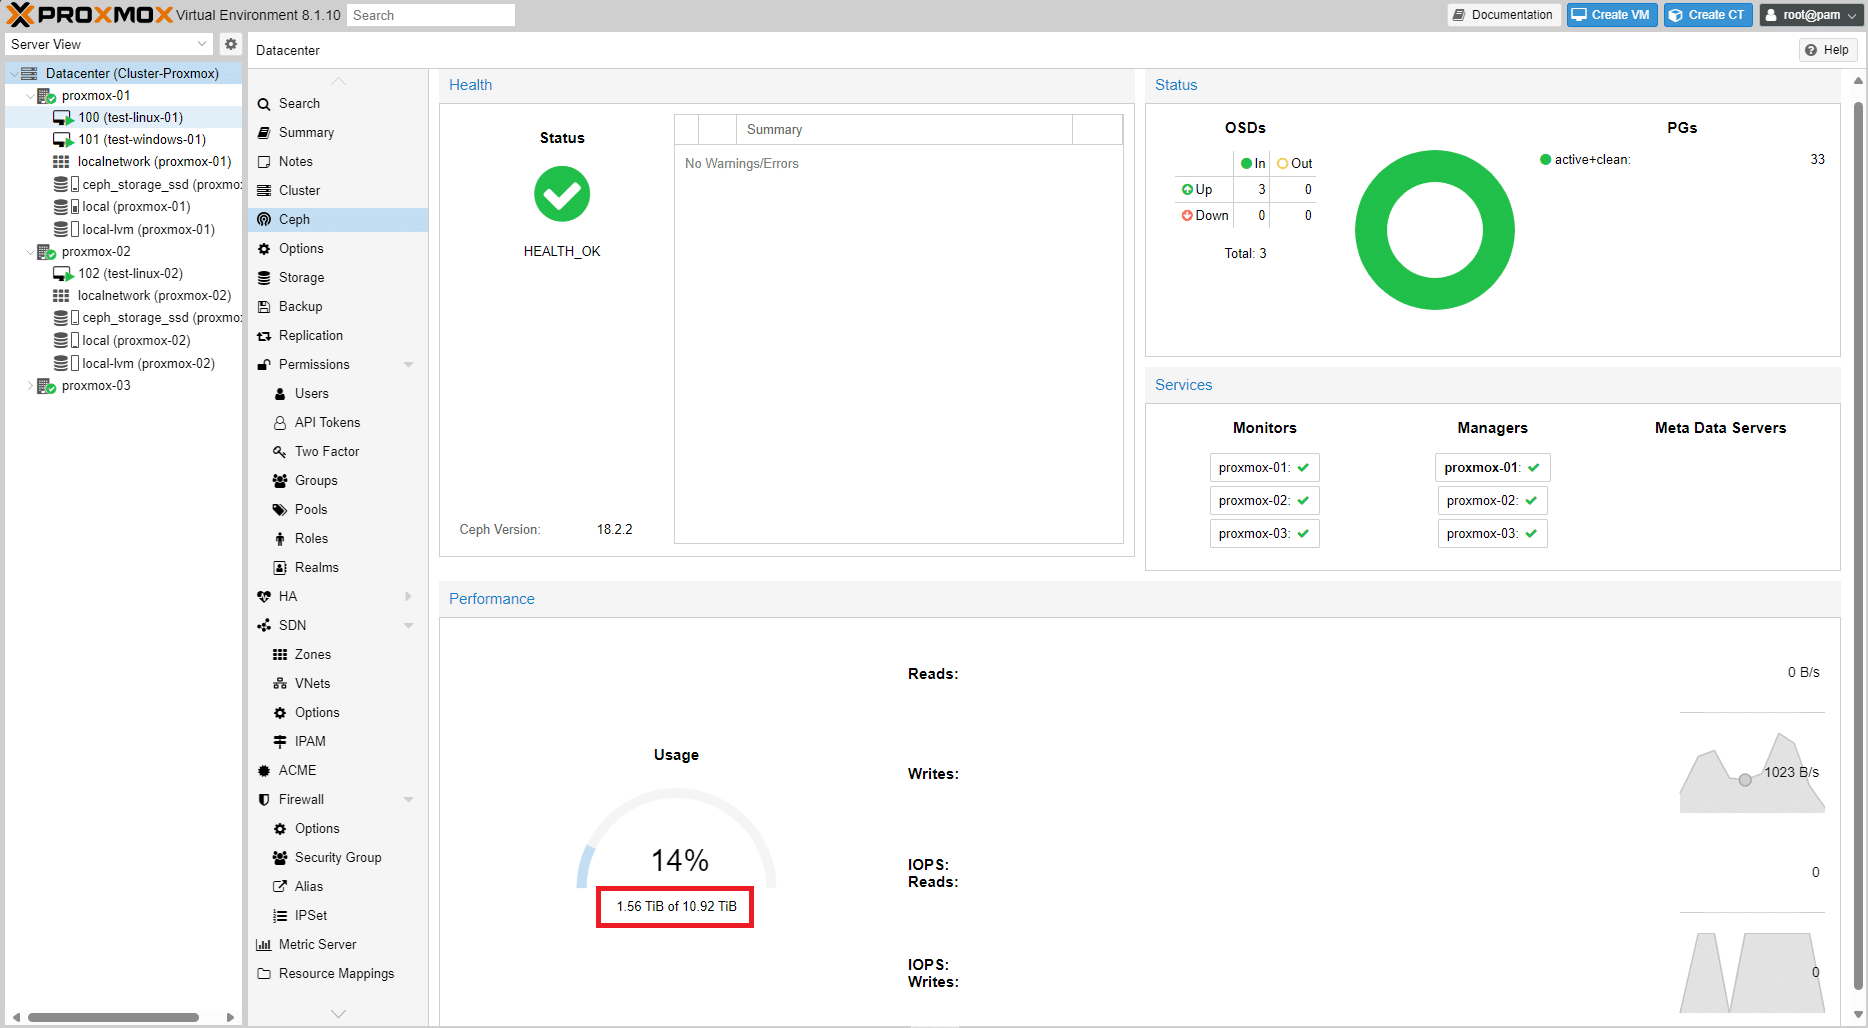Click local-lvm (proxmox-02) storage icon

point(66,364)
